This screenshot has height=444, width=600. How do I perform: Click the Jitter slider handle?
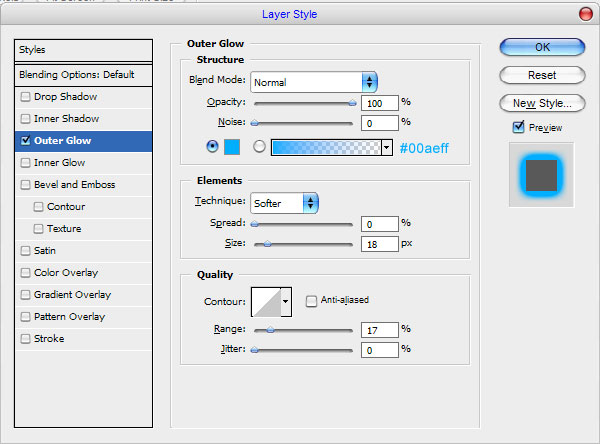(254, 349)
